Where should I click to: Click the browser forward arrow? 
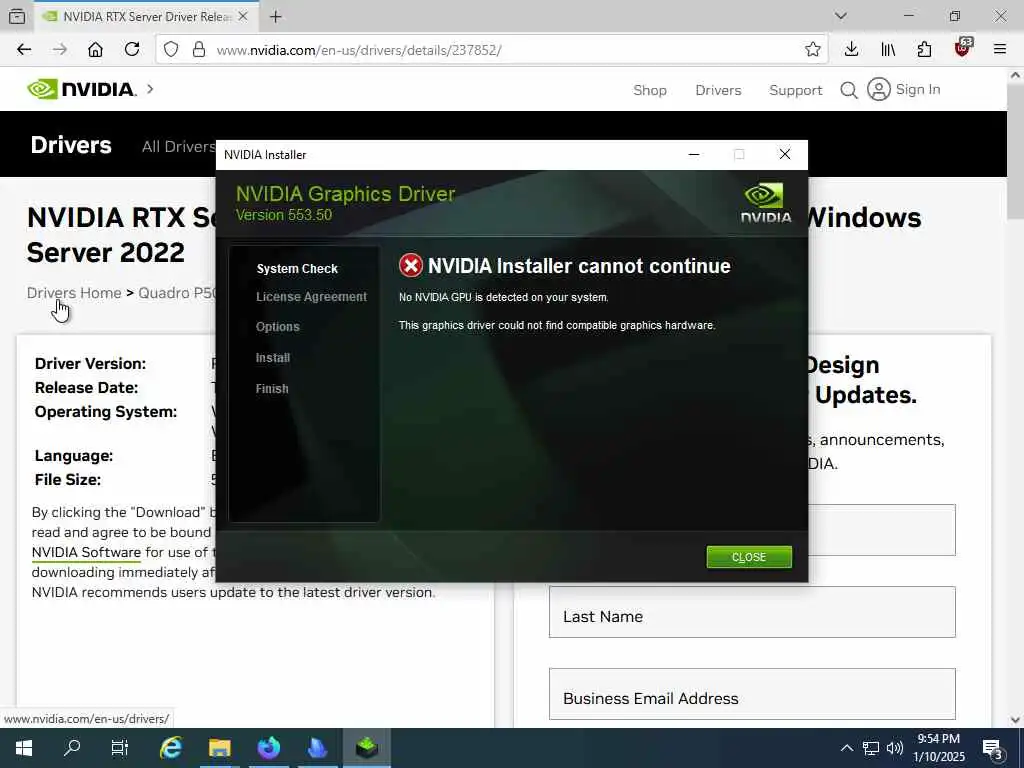pyautogui.click(x=59, y=50)
